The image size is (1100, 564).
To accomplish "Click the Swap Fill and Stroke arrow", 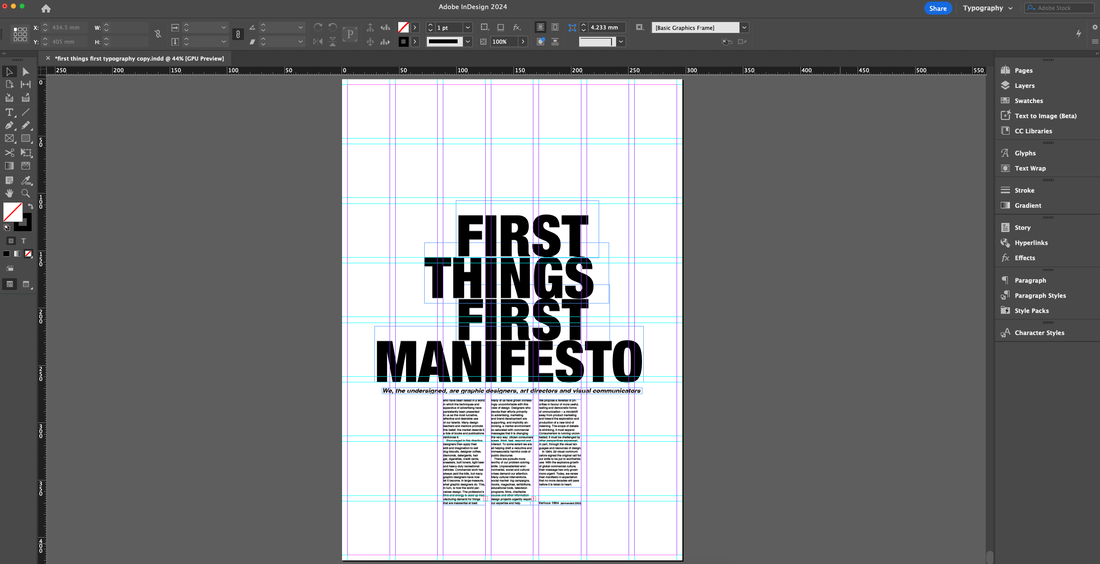I will click(29, 206).
